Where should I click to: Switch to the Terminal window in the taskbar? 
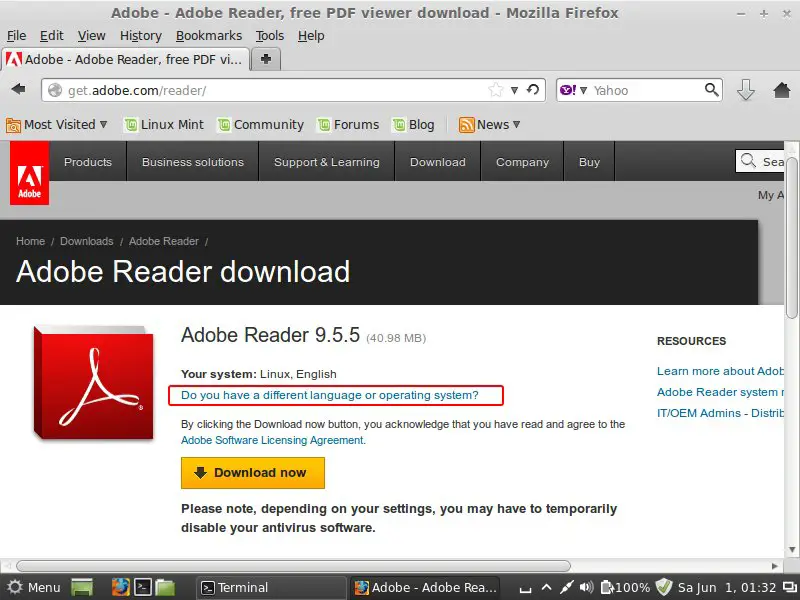pyautogui.click(x=271, y=588)
